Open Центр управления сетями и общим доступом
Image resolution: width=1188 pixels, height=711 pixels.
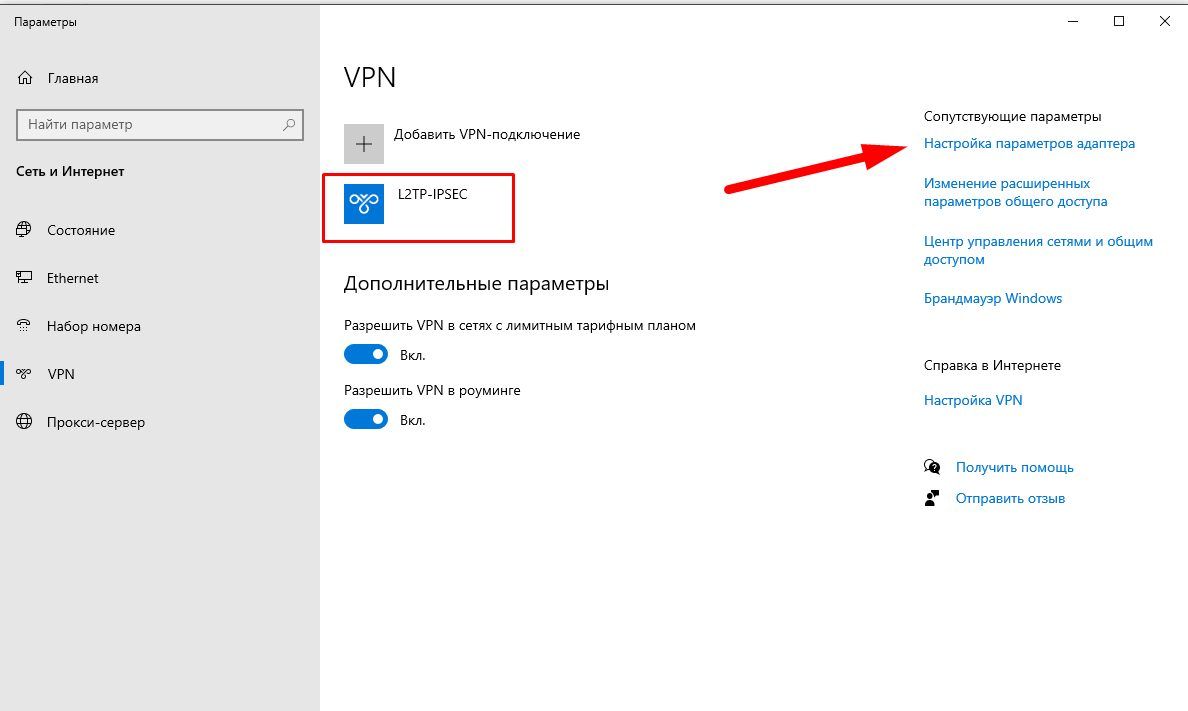point(1038,250)
